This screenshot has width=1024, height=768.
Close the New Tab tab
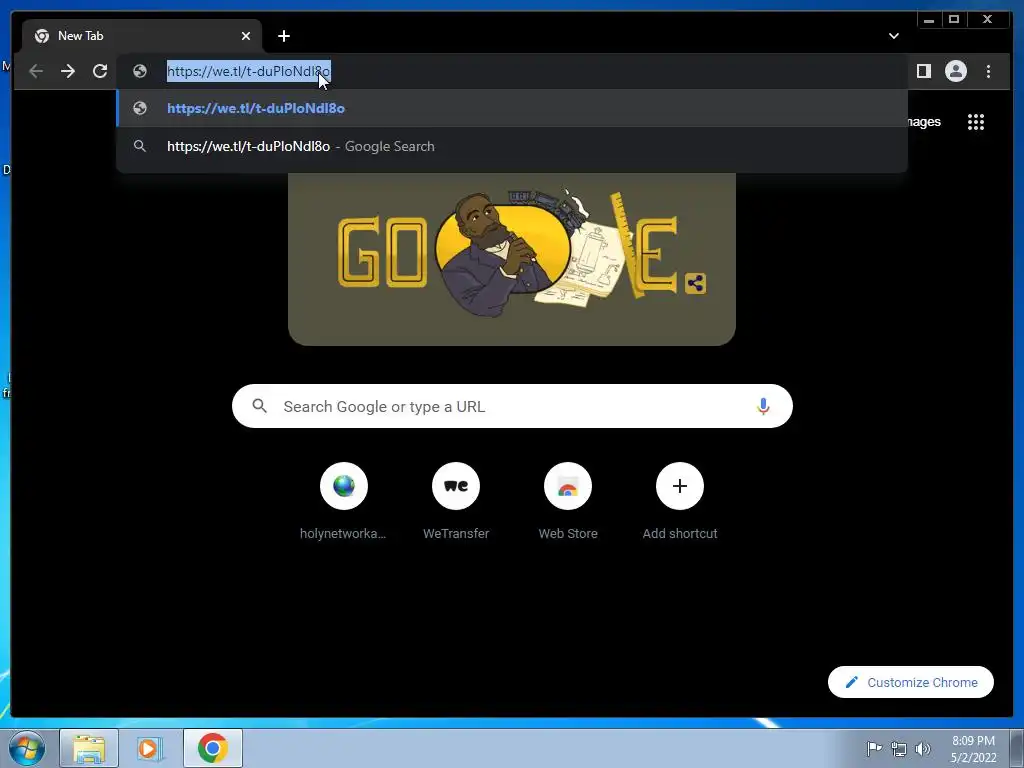click(246, 36)
